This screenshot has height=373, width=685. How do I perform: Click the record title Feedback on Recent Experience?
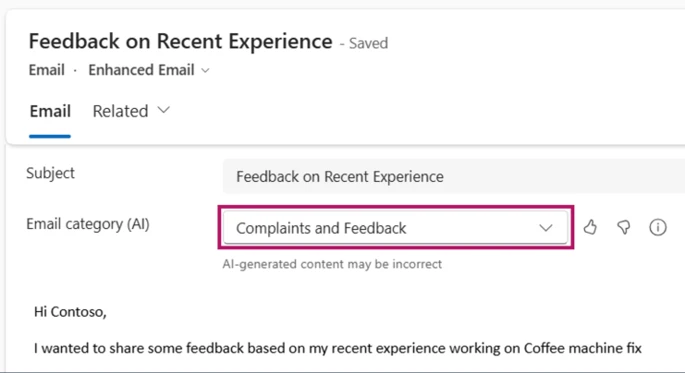(180, 41)
